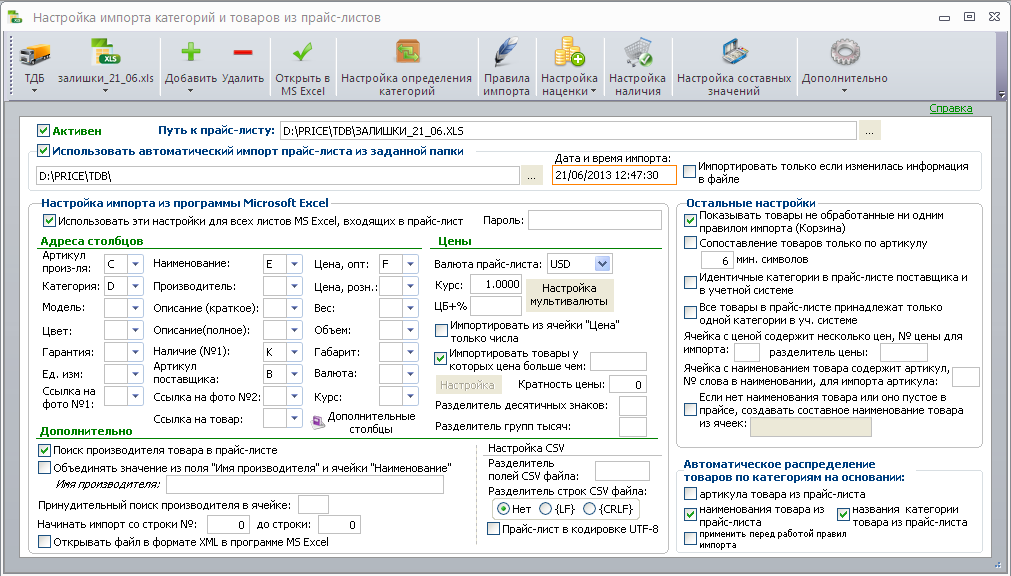Open the Настройка наценки dropdown menu
The height and width of the screenshot is (576, 1011).
(x=569, y=66)
